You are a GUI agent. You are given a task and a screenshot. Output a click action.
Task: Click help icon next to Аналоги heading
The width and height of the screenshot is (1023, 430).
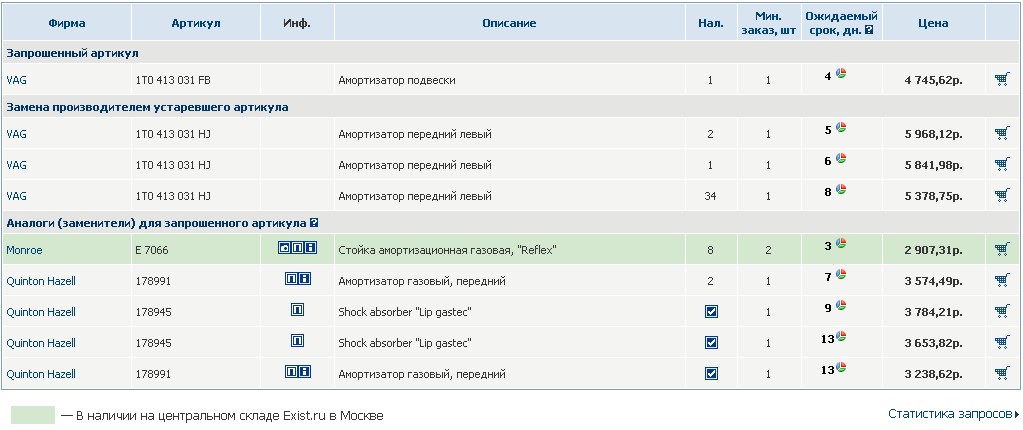(314, 223)
